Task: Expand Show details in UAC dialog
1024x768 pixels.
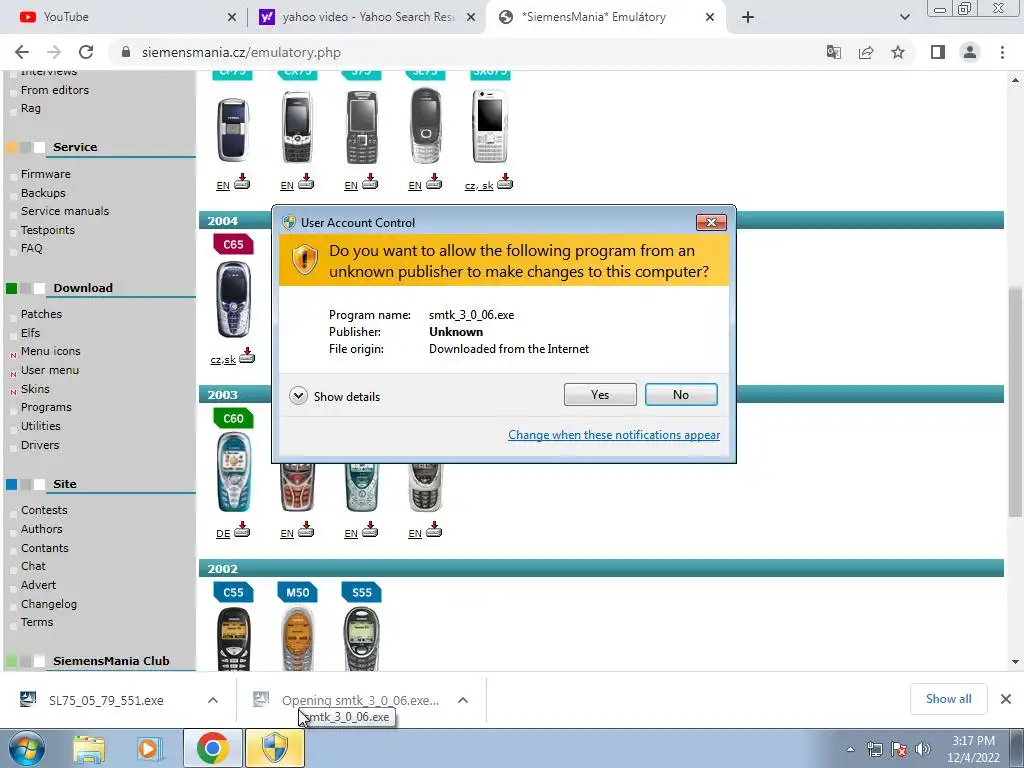Action: 334,396
